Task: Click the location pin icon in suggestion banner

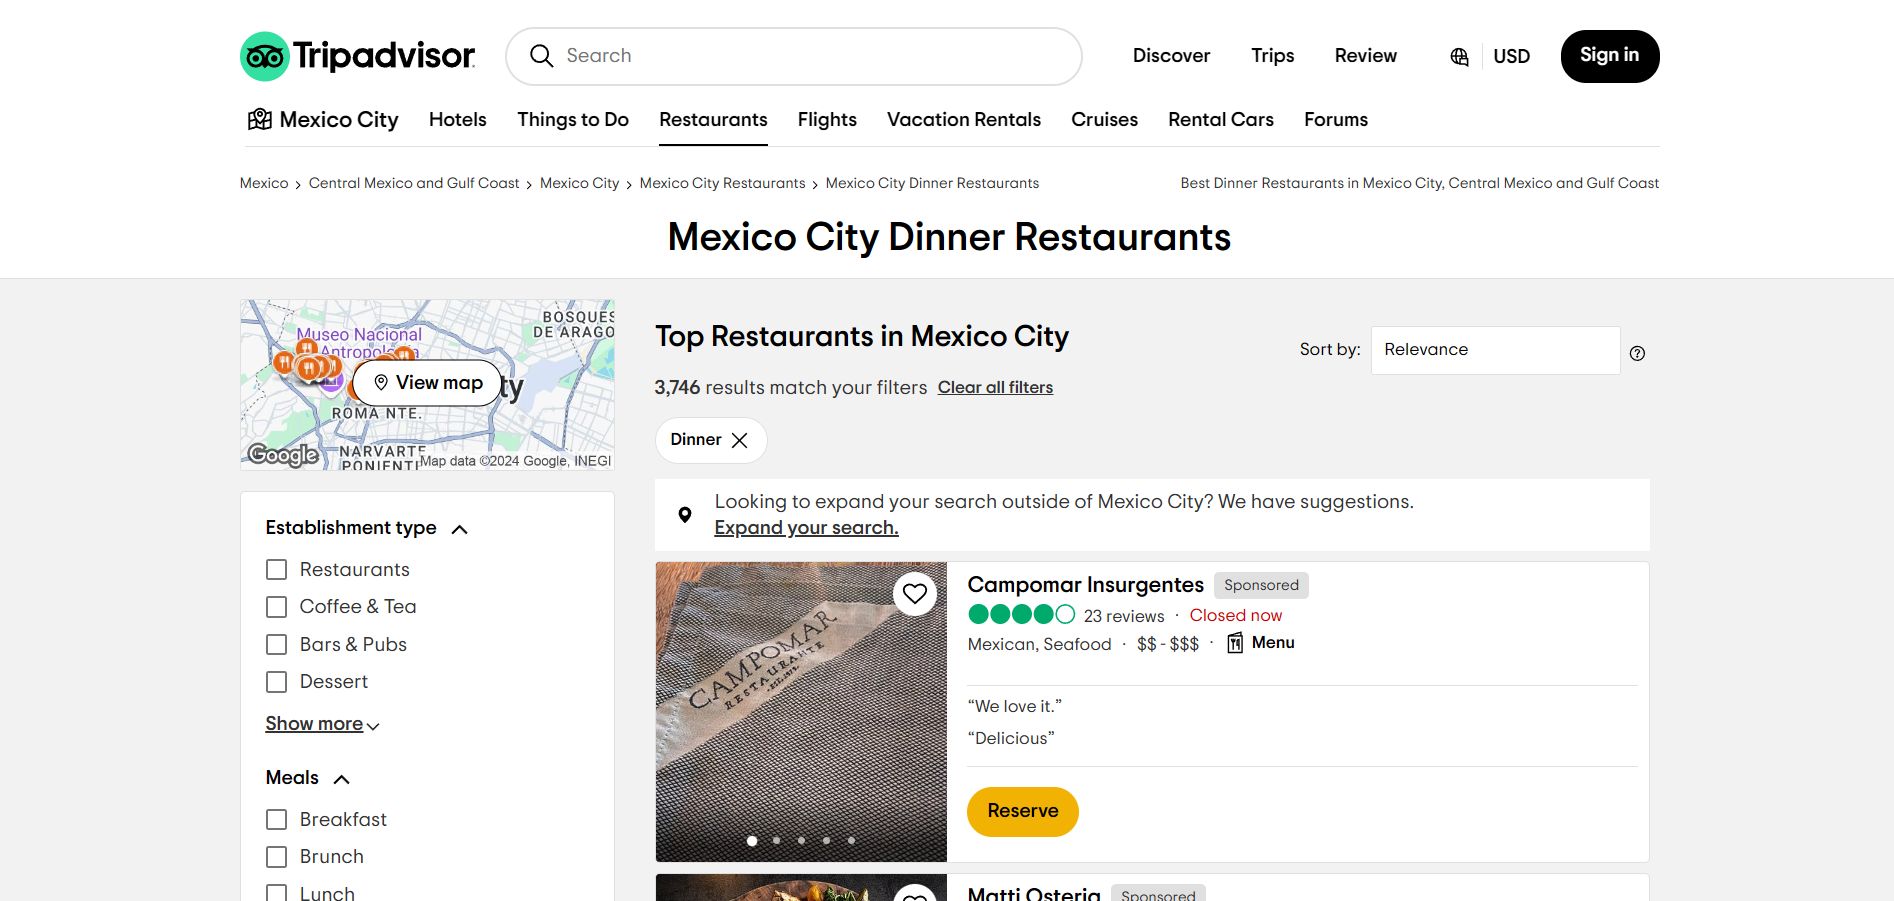Action: point(685,515)
